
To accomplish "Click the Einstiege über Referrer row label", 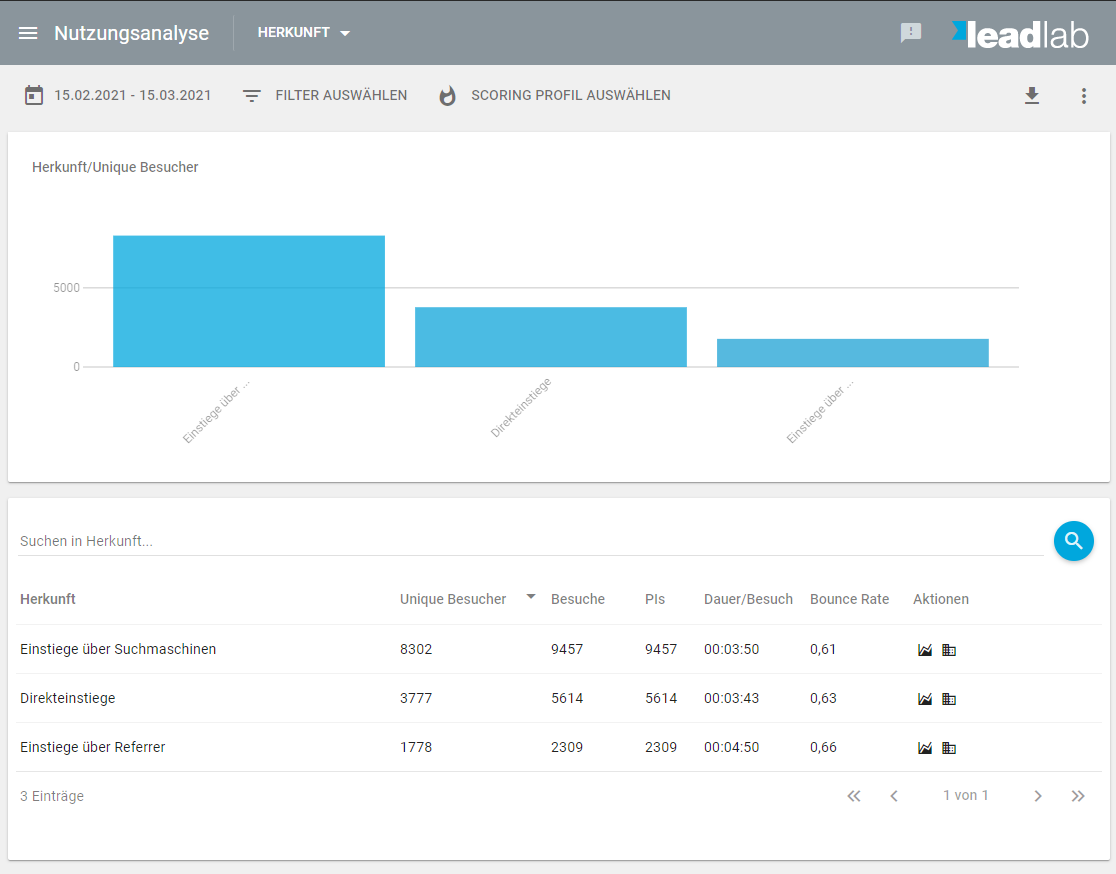I will (x=93, y=747).
